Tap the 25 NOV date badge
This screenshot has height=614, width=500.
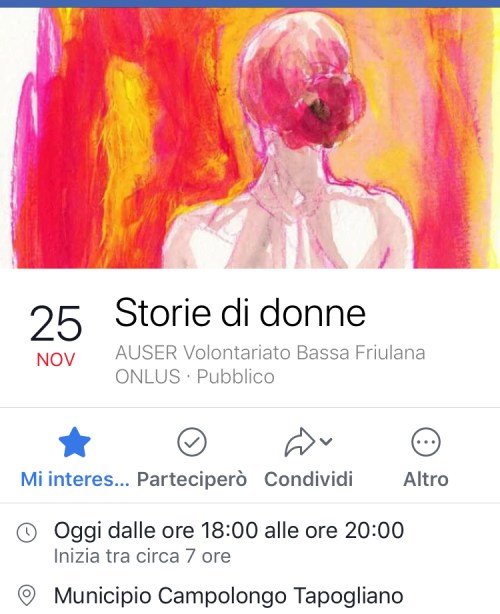(56, 335)
